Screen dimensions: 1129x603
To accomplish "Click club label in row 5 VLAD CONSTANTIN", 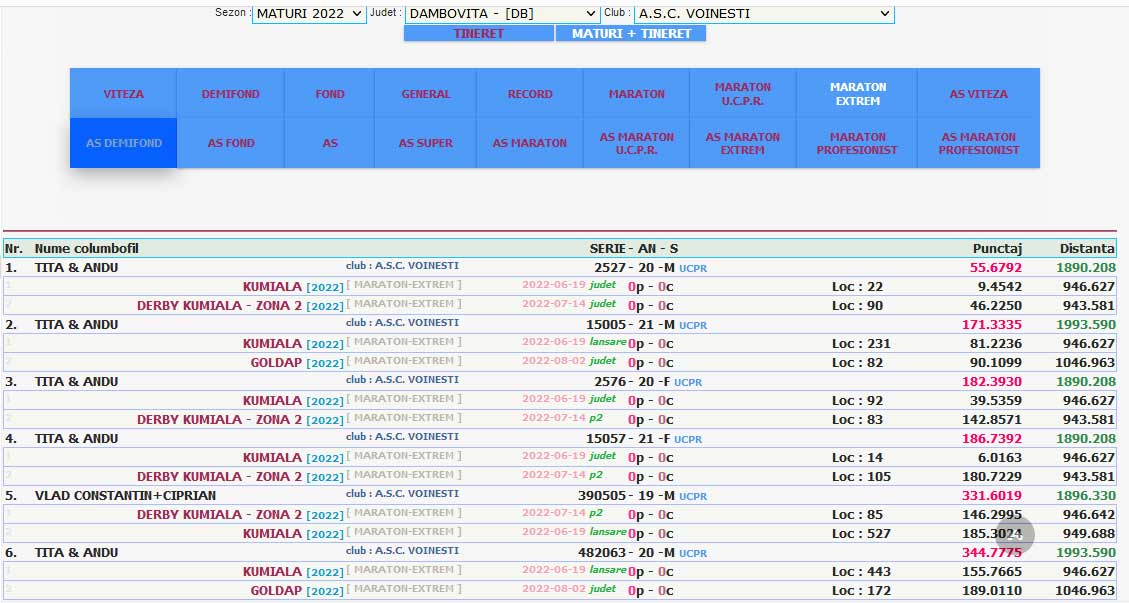I will [402, 493].
